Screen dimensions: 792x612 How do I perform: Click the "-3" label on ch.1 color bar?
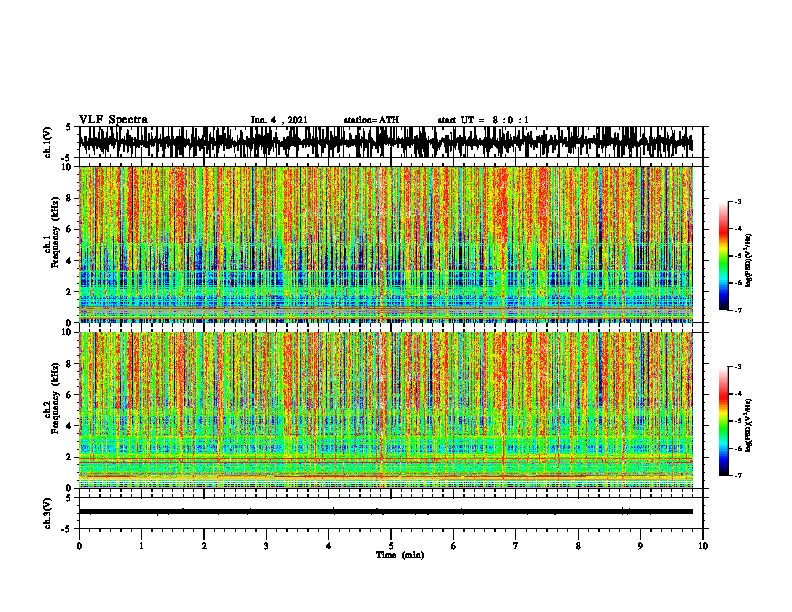point(738,202)
